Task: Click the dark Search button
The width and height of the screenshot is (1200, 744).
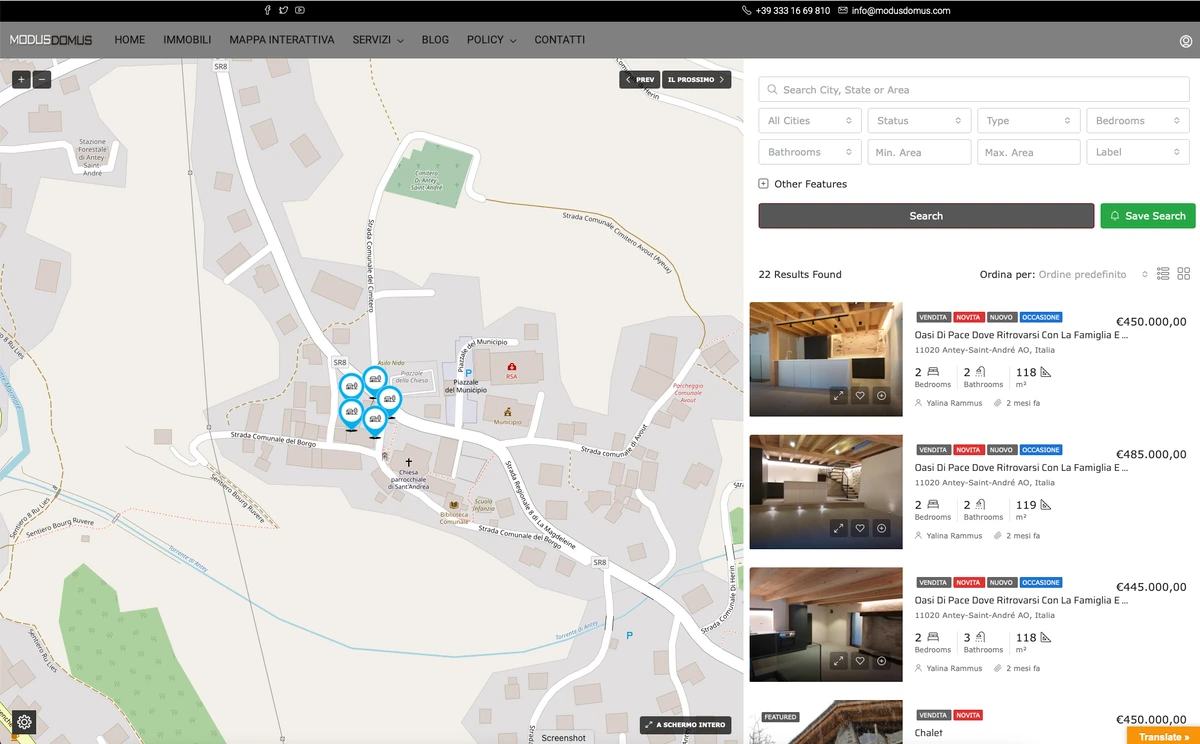Action: click(926, 216)
